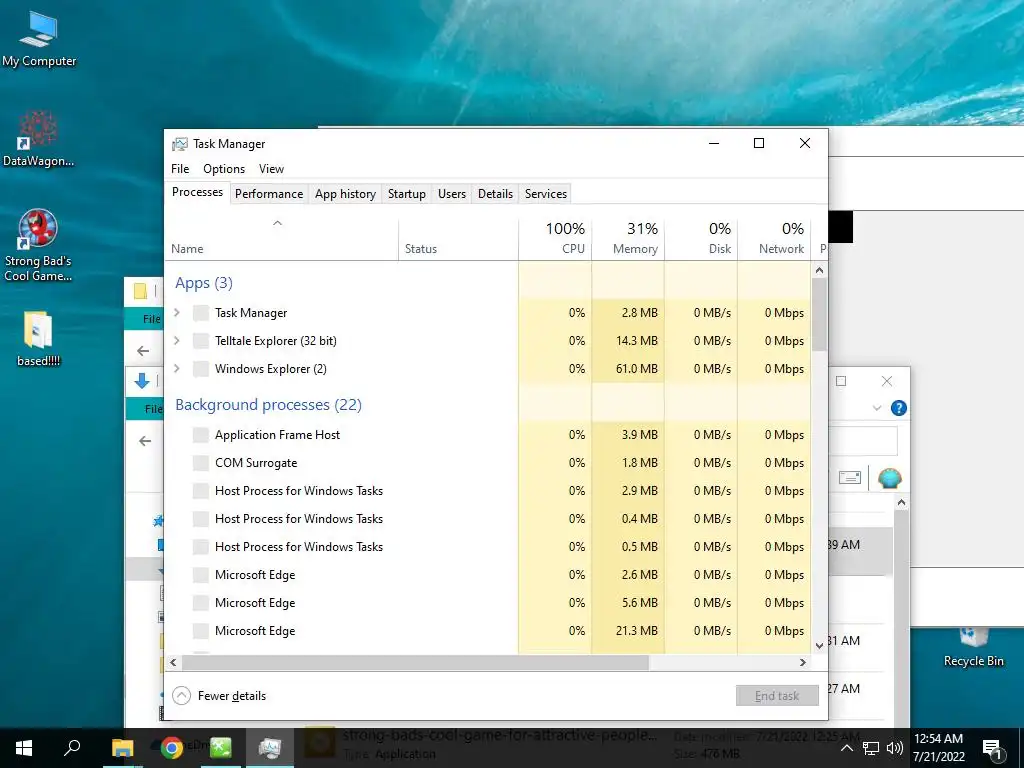Image resolution: width=1024 pixels, height=768 pixels.
Task: Click the Windows Explorer process icon
Action: 200,369
